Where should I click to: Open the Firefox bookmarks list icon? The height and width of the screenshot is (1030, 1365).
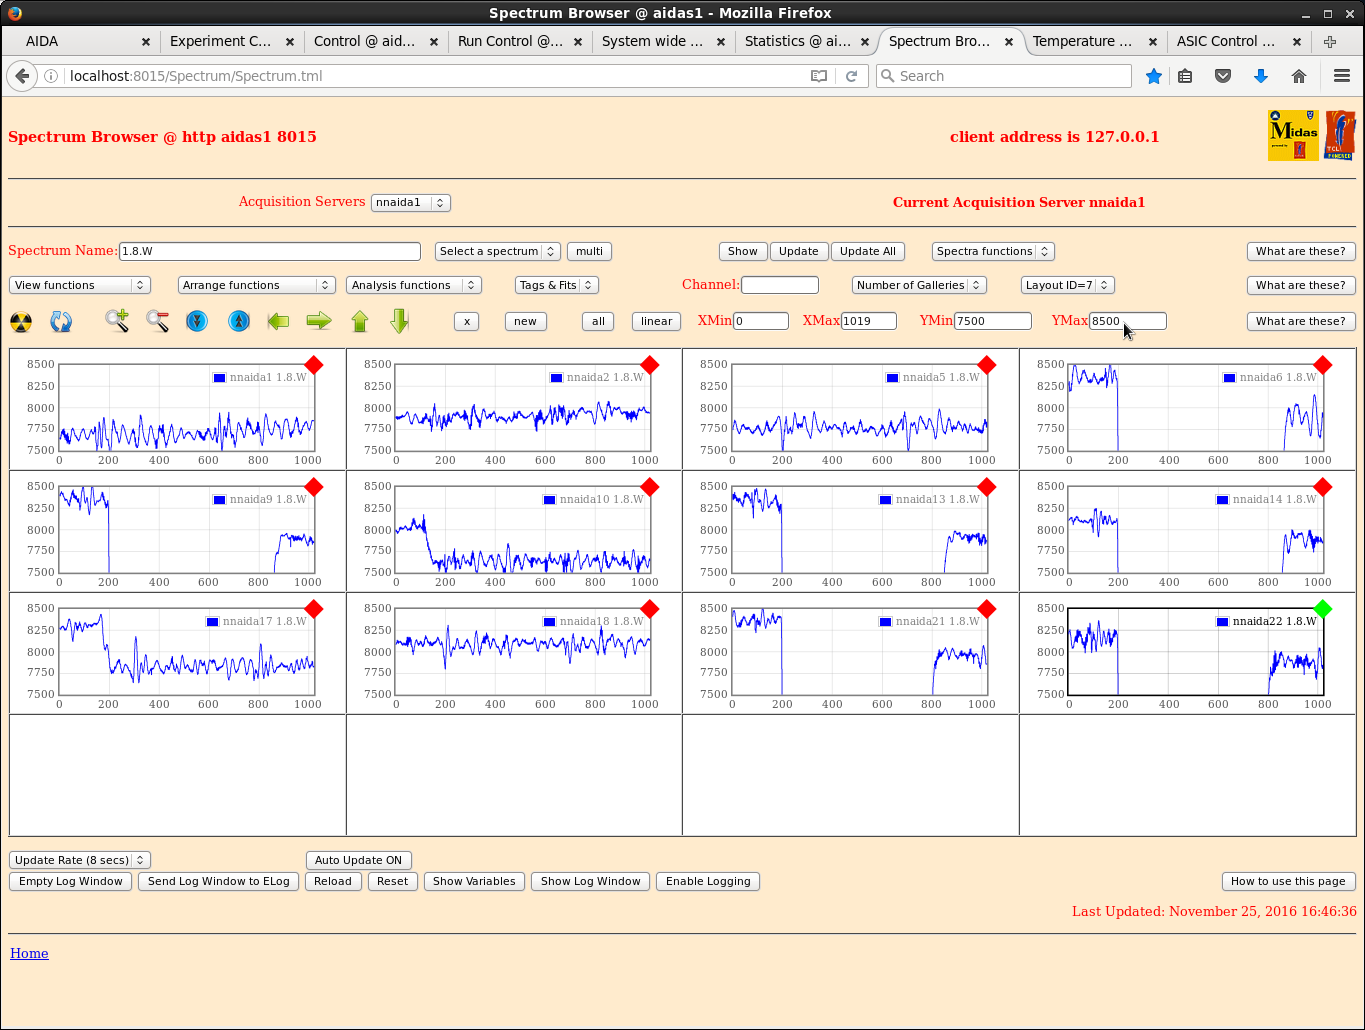point(1185,76)
